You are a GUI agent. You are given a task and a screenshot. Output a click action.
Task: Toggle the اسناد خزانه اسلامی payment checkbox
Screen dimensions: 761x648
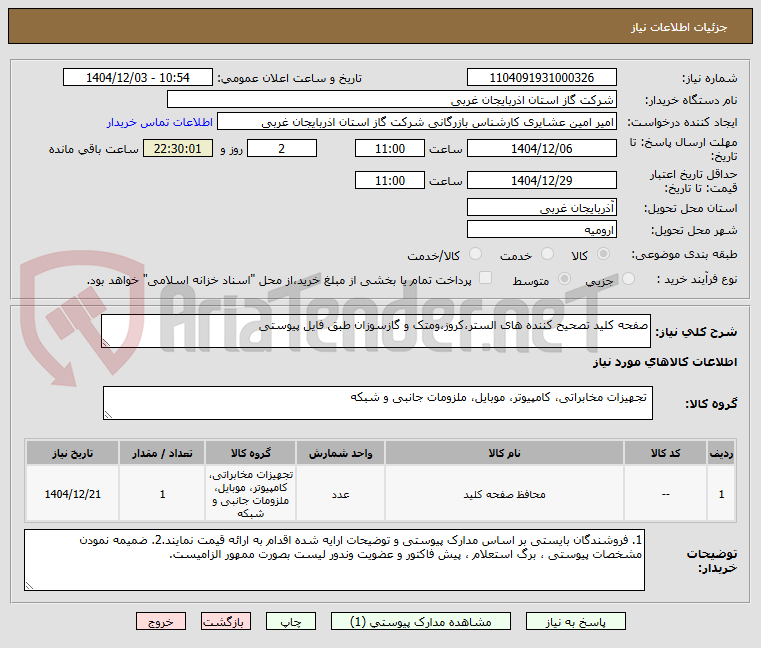point(485,278)
